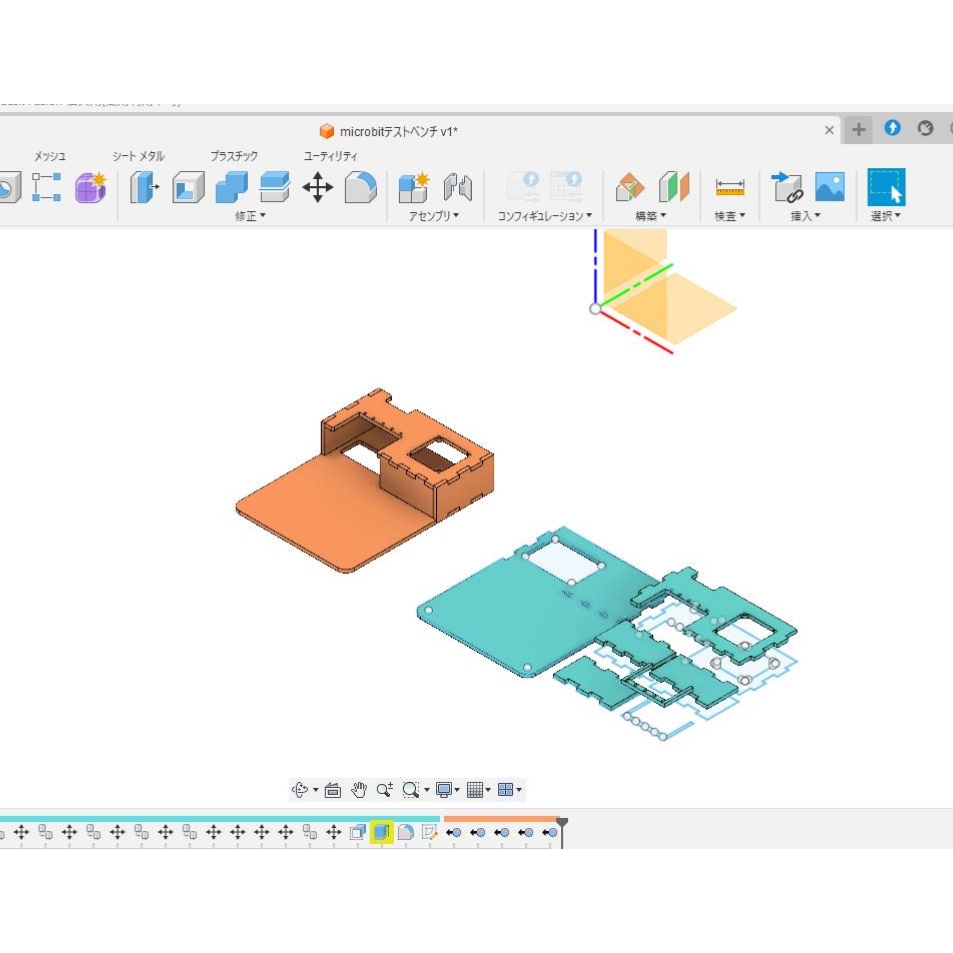Click the New Component icon
Screen dimensions: 953x953
[x=413, y=187]
